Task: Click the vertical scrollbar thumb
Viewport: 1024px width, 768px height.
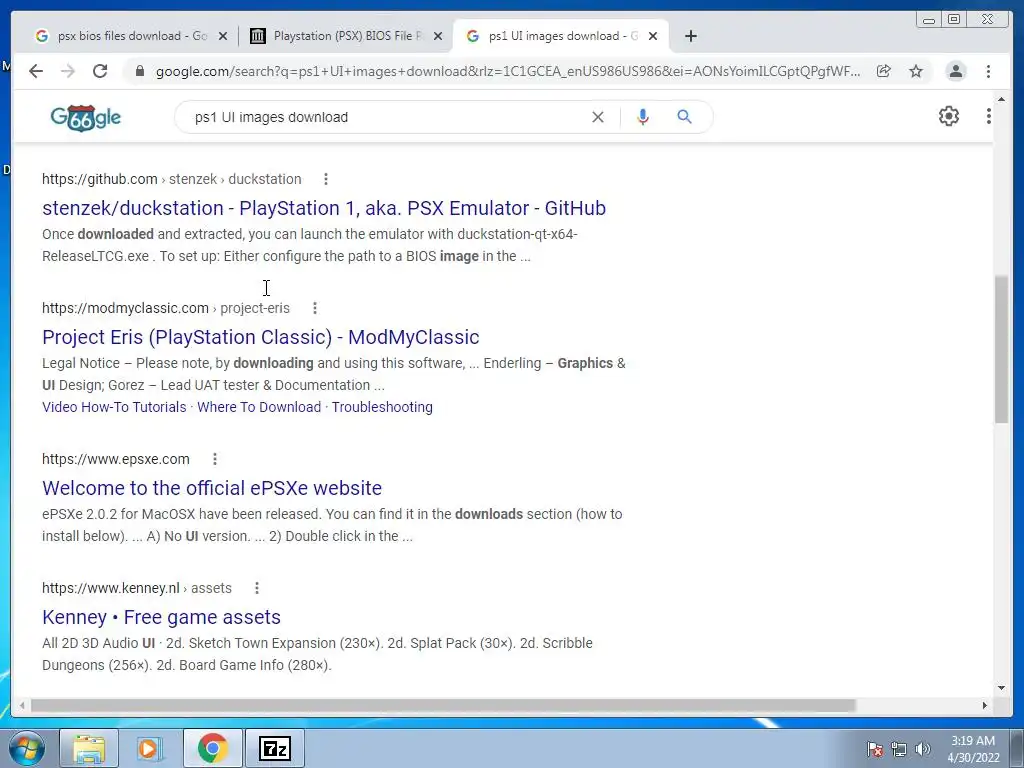Action: point(1002,349)
